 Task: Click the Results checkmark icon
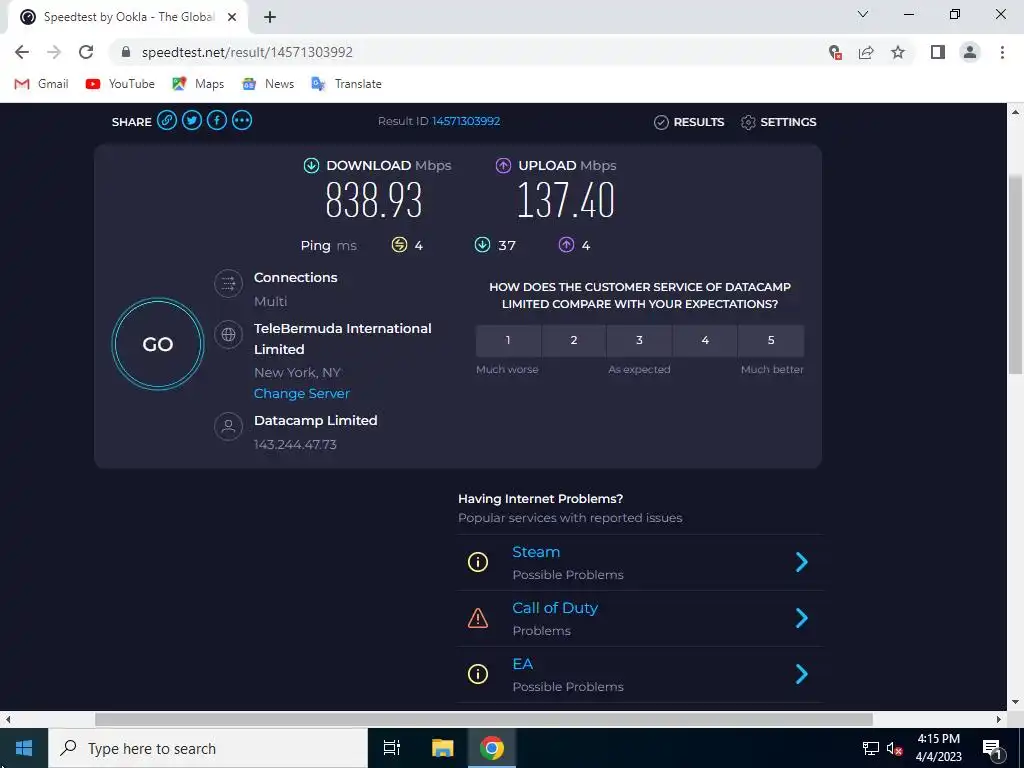click(661, 122)
